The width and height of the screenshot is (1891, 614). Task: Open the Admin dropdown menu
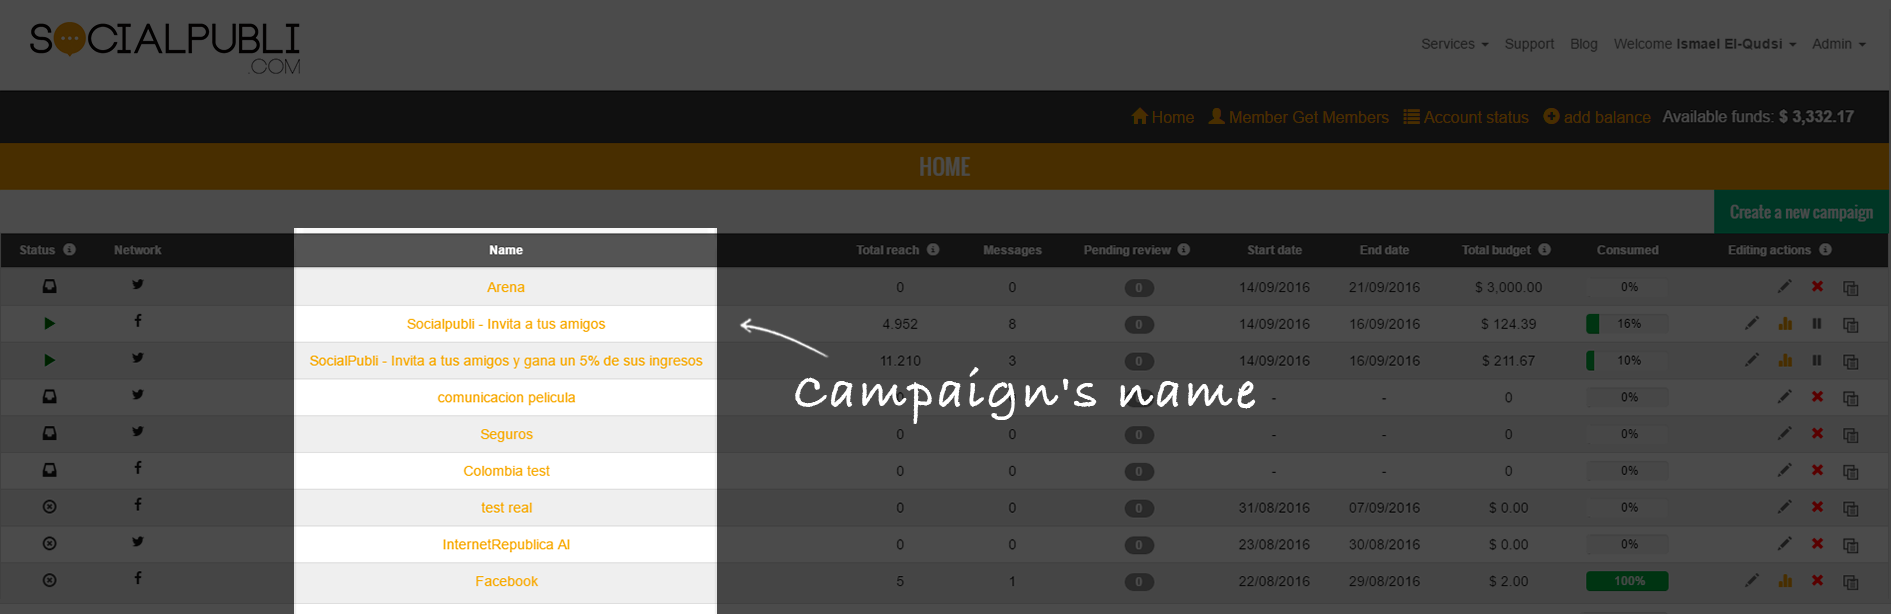[1839, 44]
